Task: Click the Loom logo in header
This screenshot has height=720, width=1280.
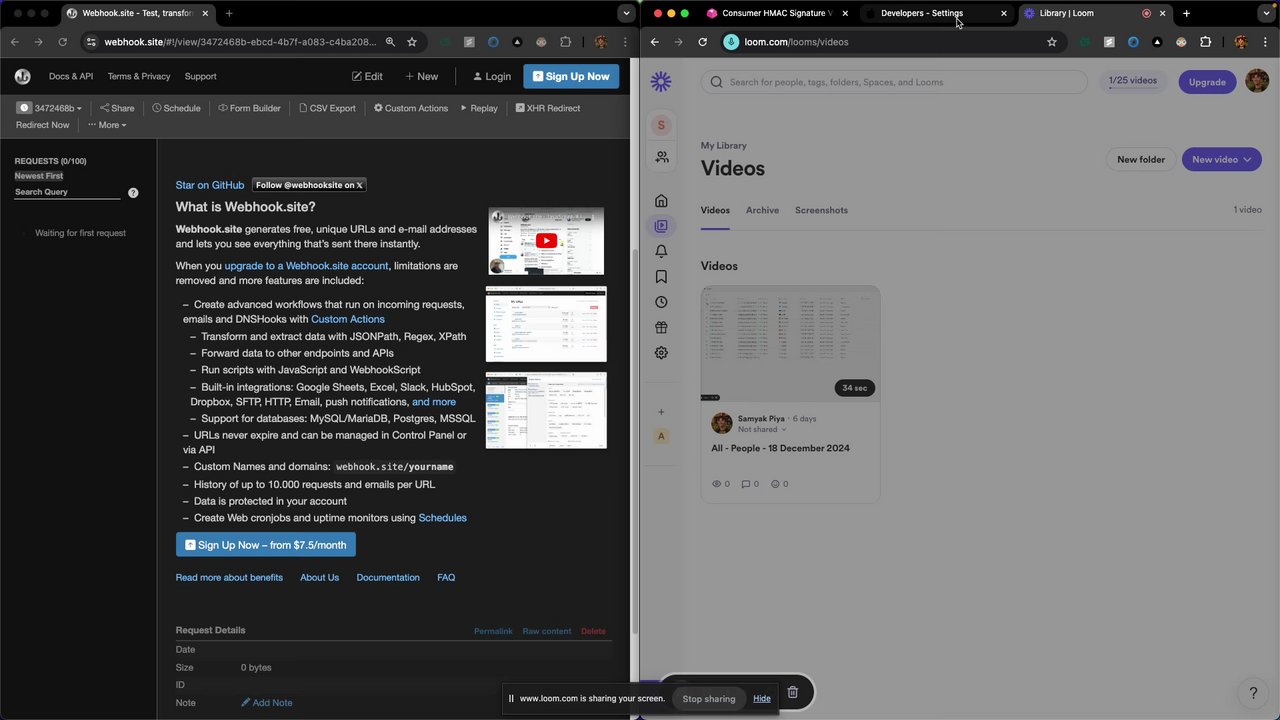Action: click(x=661, y=82)
